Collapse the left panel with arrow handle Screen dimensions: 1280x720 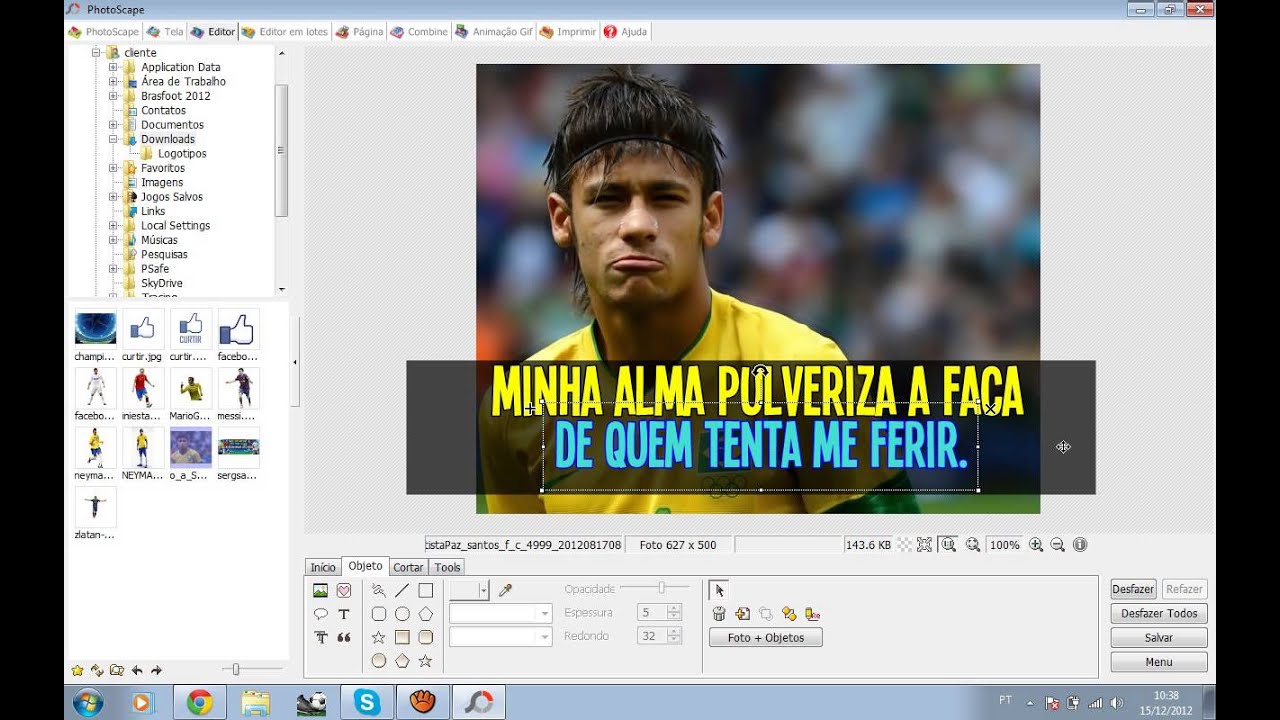[x=294, y=362]
